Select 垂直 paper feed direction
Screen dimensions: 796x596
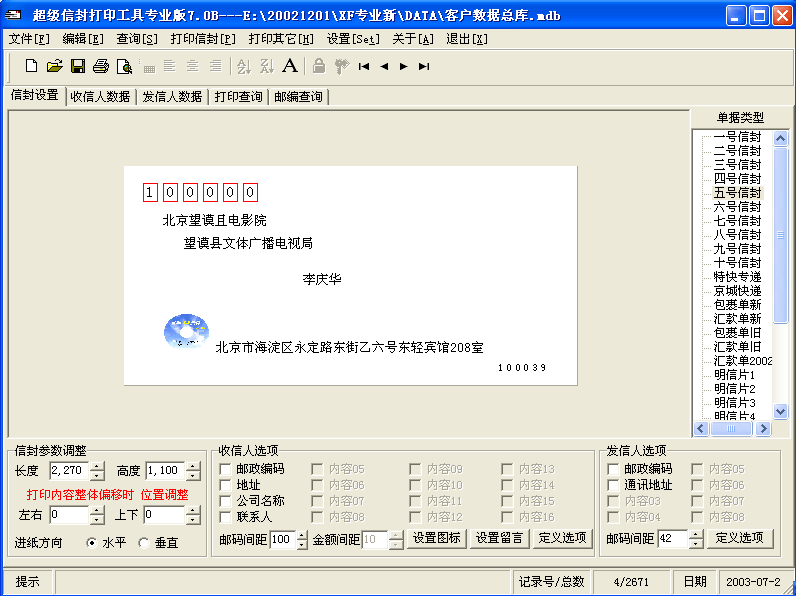144,543
